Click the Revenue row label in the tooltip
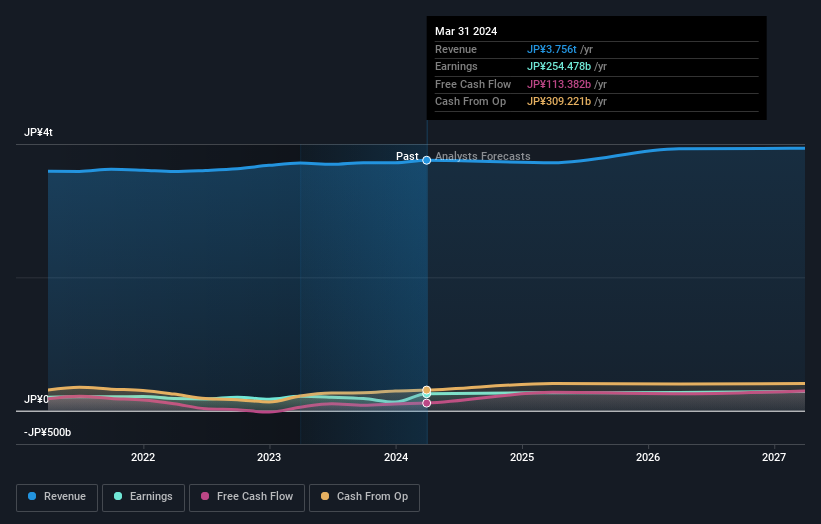Image resolution: width=821 pixels, height=524 pixels. coord(456,49)
